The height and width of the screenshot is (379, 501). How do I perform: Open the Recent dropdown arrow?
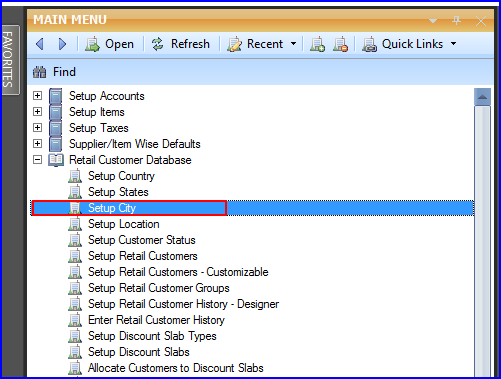click(293, 44)
